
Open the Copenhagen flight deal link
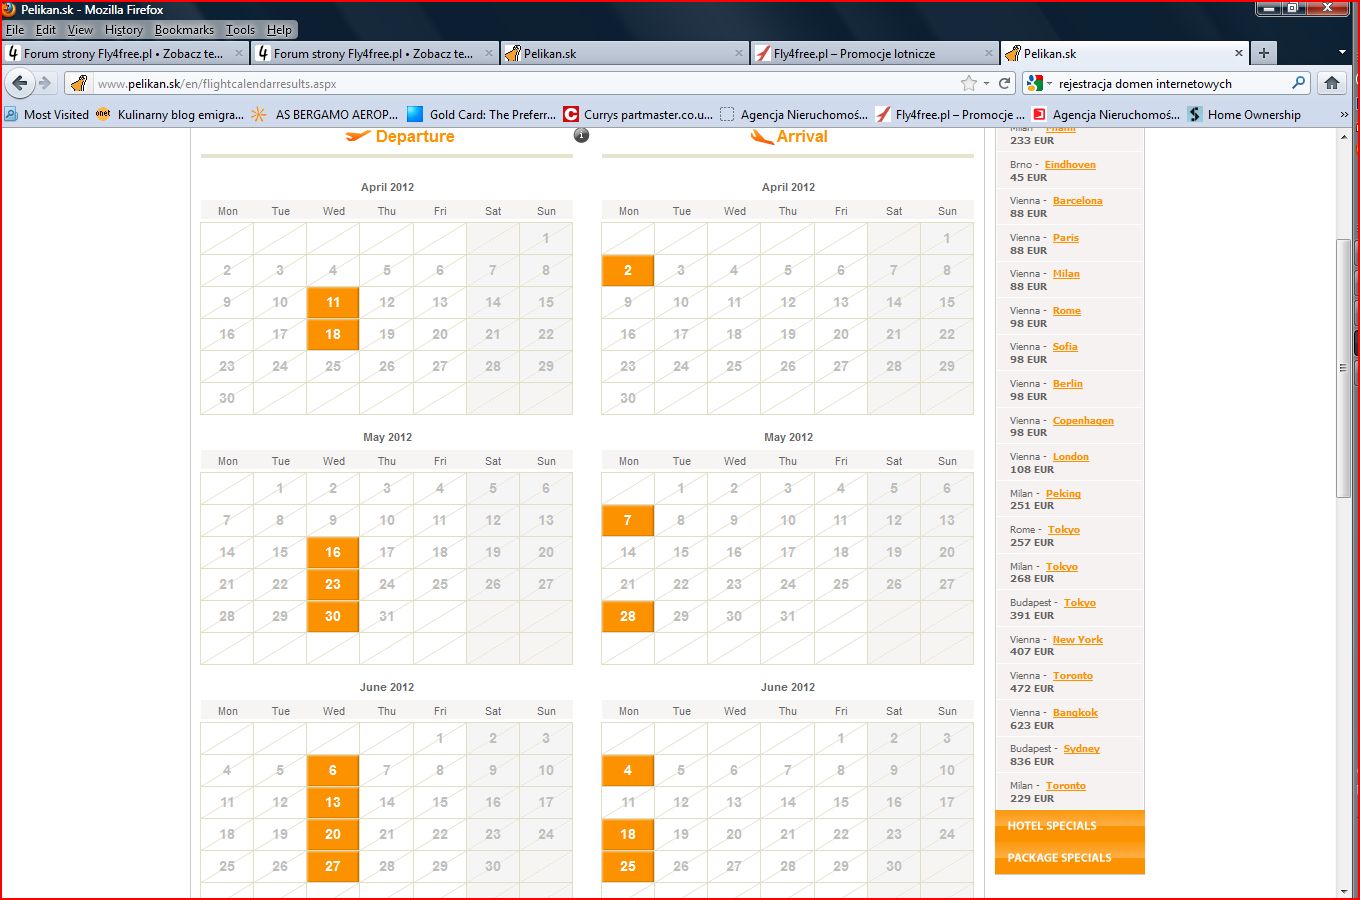coord(1083,421)
